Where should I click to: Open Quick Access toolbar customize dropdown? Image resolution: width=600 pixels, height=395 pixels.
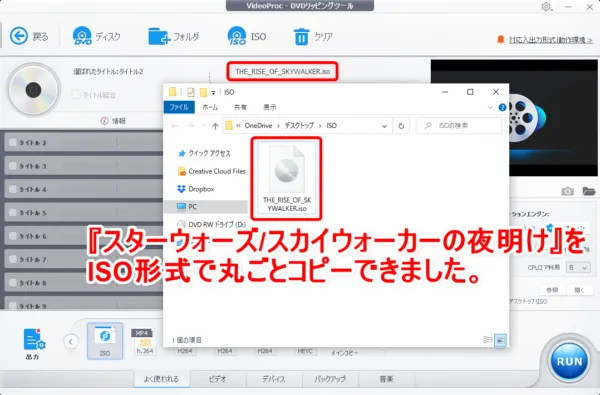click(214, 92)
